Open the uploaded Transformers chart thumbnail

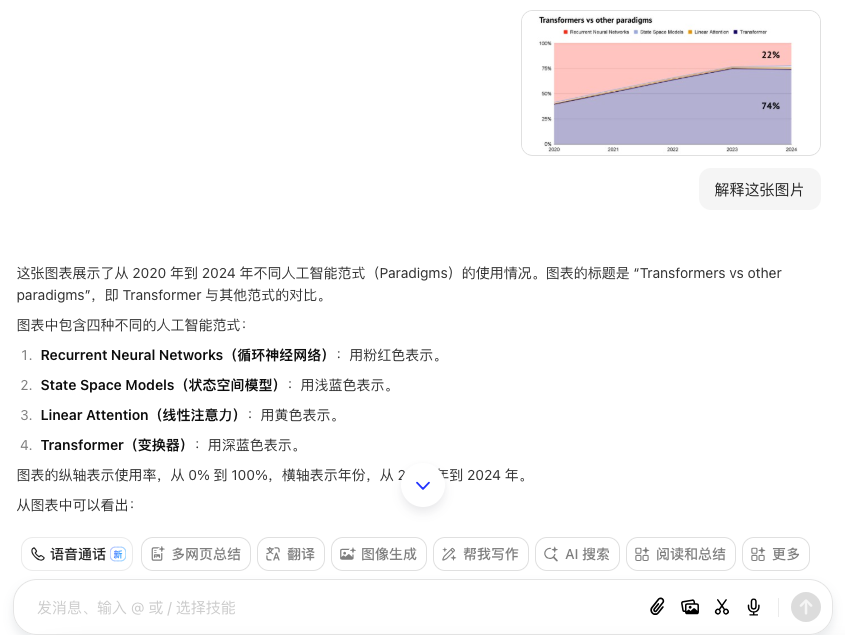[x=671, y=83]
